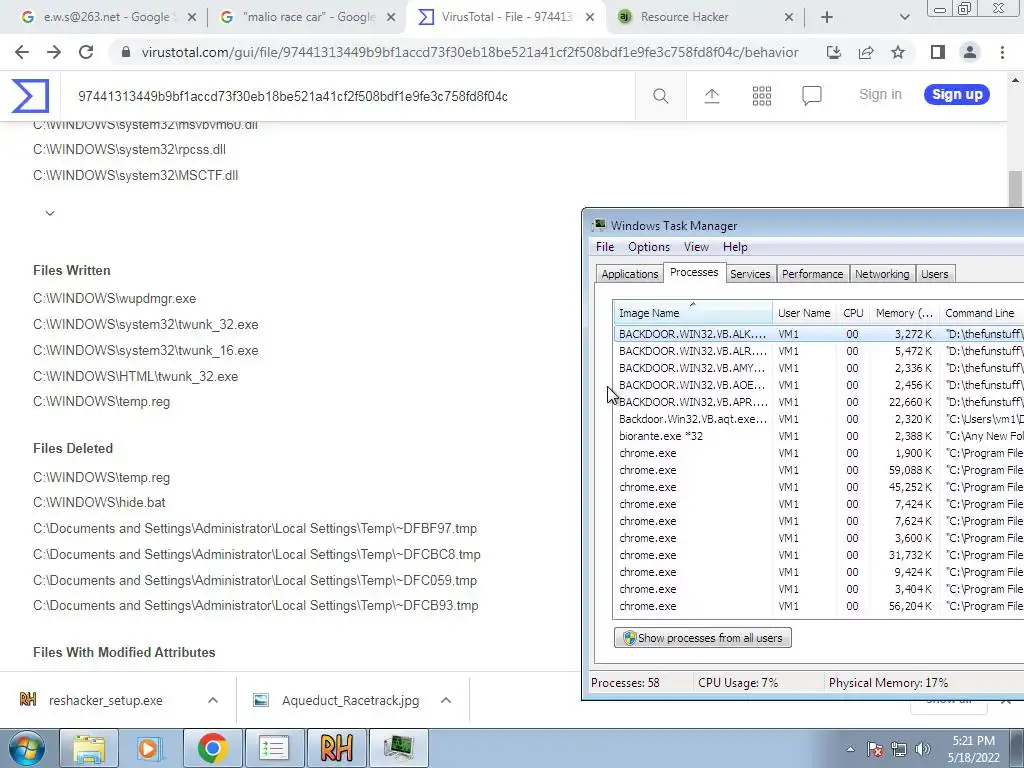
Task: Open Chrome three-dot menu
Action: click(x=1002, y=52)
